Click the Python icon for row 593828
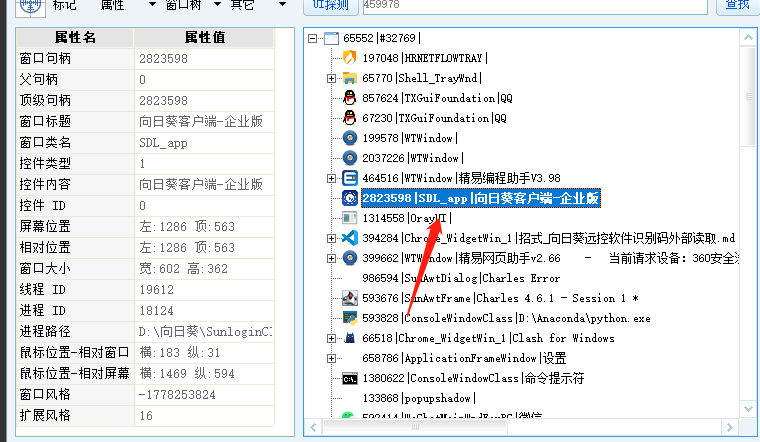Image resolution: width=760 pixels, height=442 pixels. click(x=349, y=318)
